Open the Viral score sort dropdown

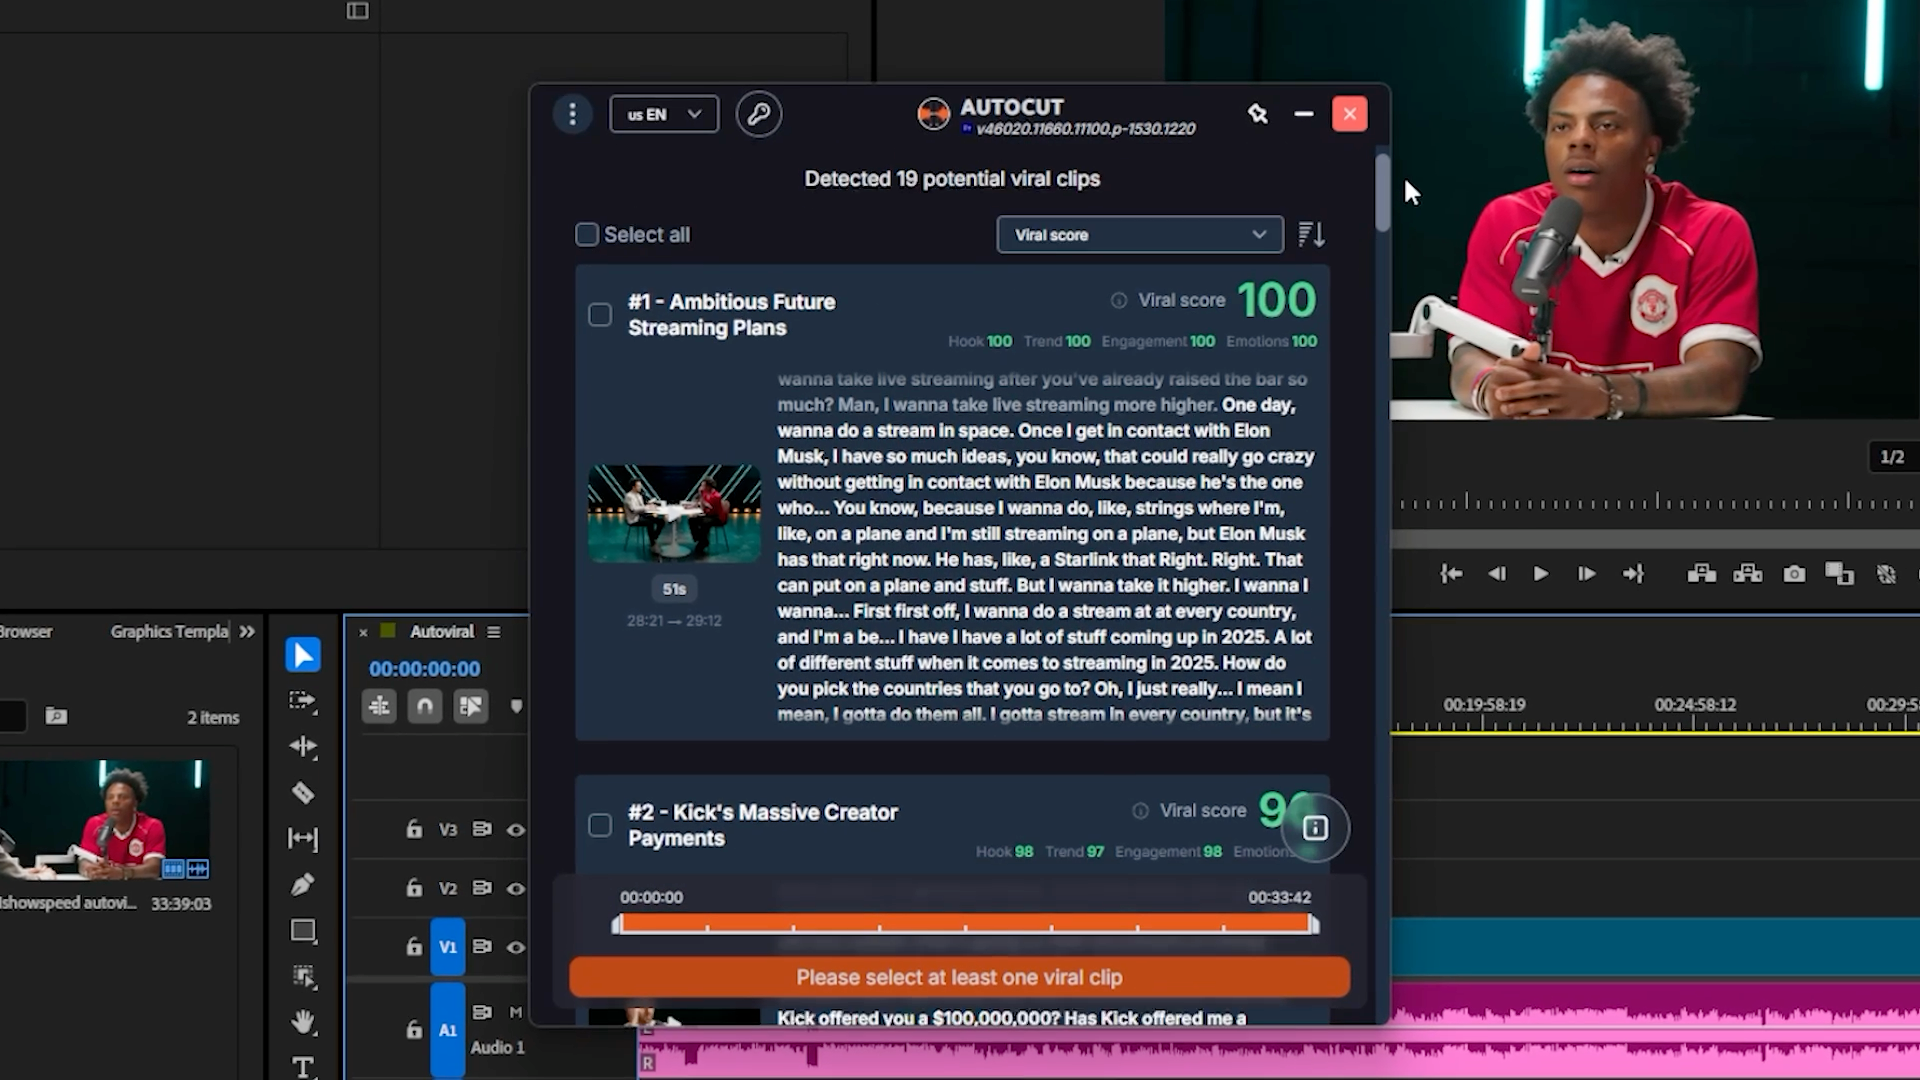[x=1140, y=235]
